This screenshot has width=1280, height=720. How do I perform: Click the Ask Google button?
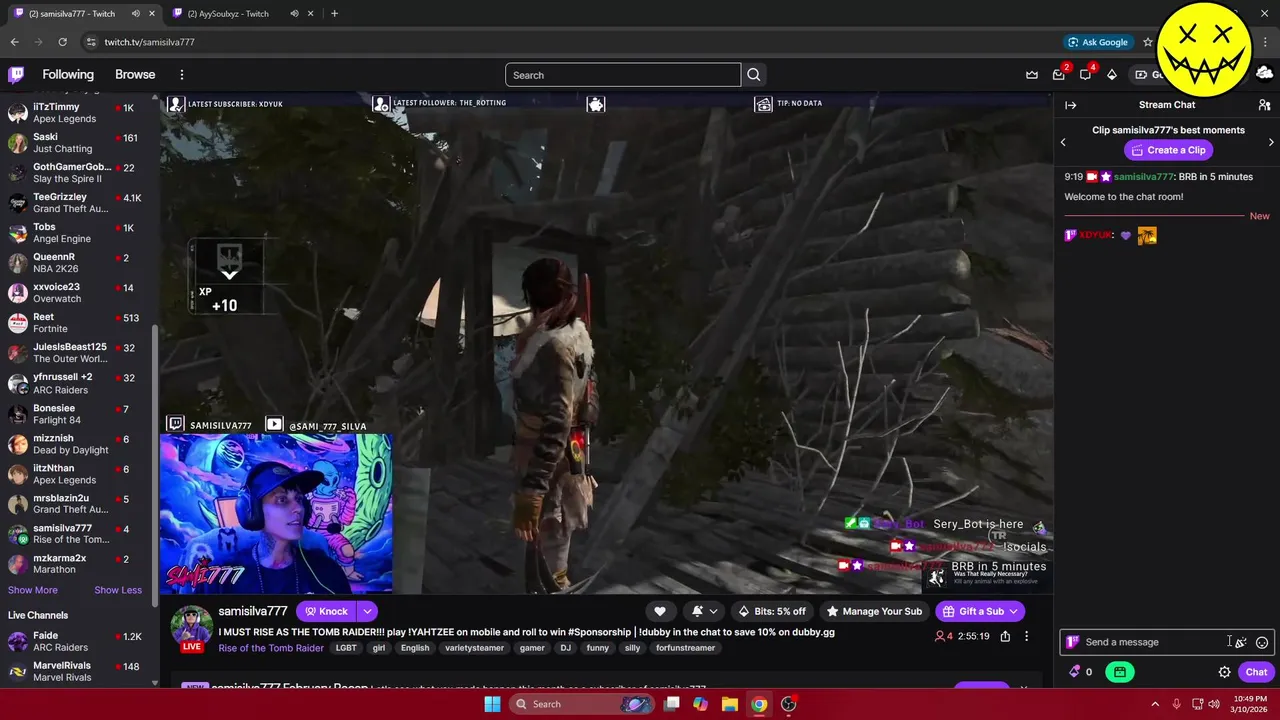click(x=1097, y=42)
